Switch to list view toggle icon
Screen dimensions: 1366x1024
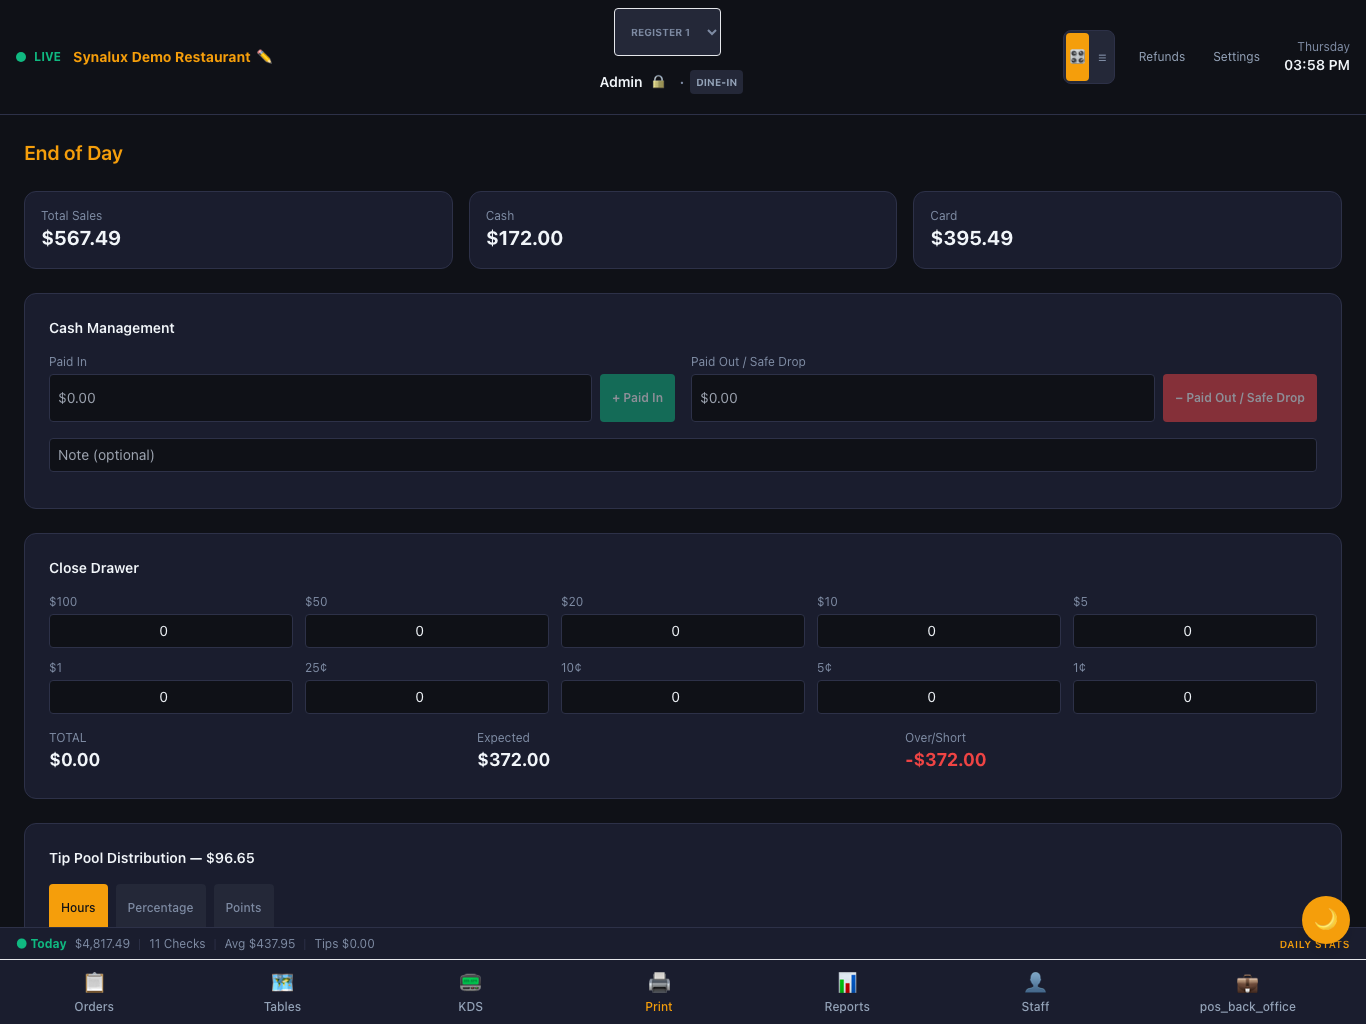click(x=1102, y=57)
